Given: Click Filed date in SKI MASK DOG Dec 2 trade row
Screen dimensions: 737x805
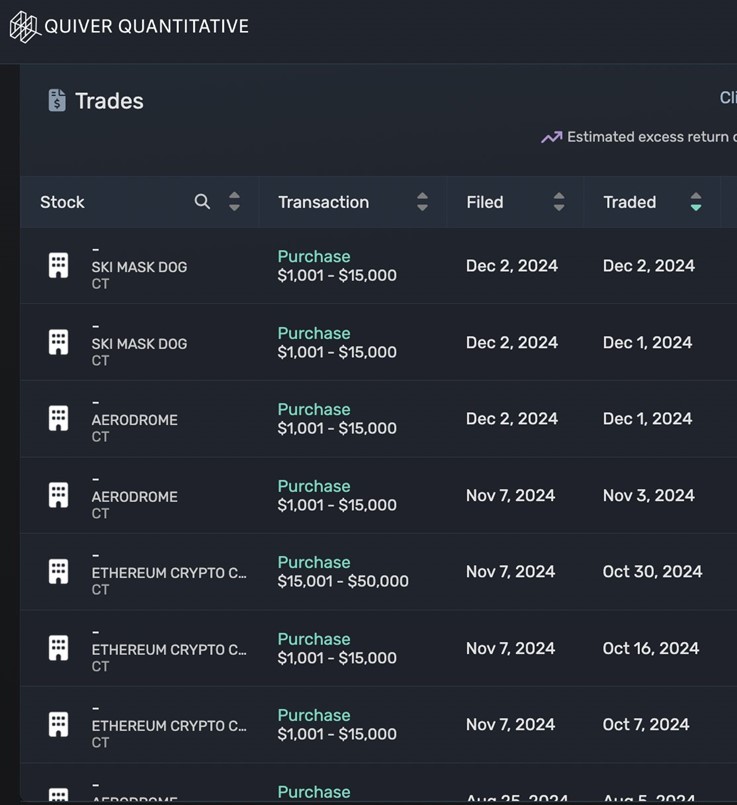Looking at the screenshot, I should point(512,266).
